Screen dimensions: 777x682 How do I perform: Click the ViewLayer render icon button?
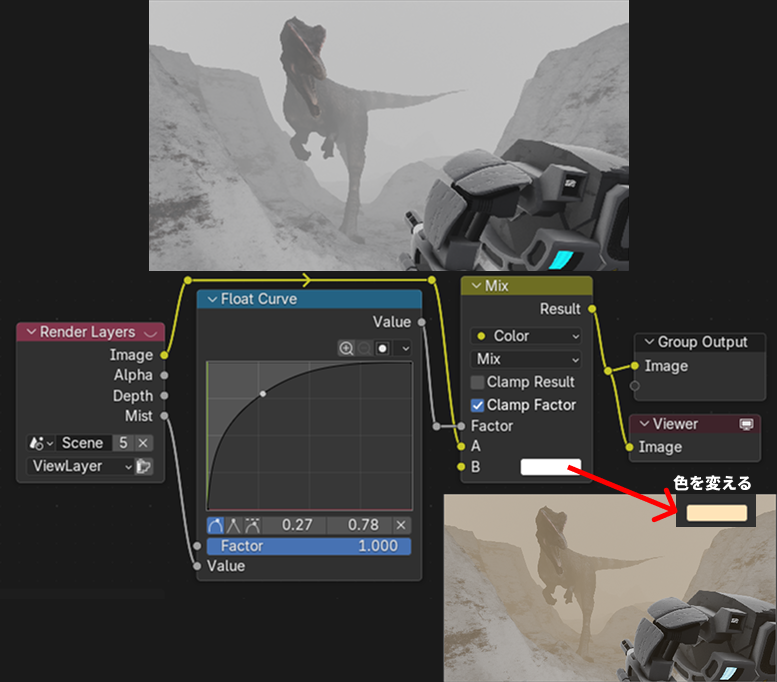tap(145, 466)
